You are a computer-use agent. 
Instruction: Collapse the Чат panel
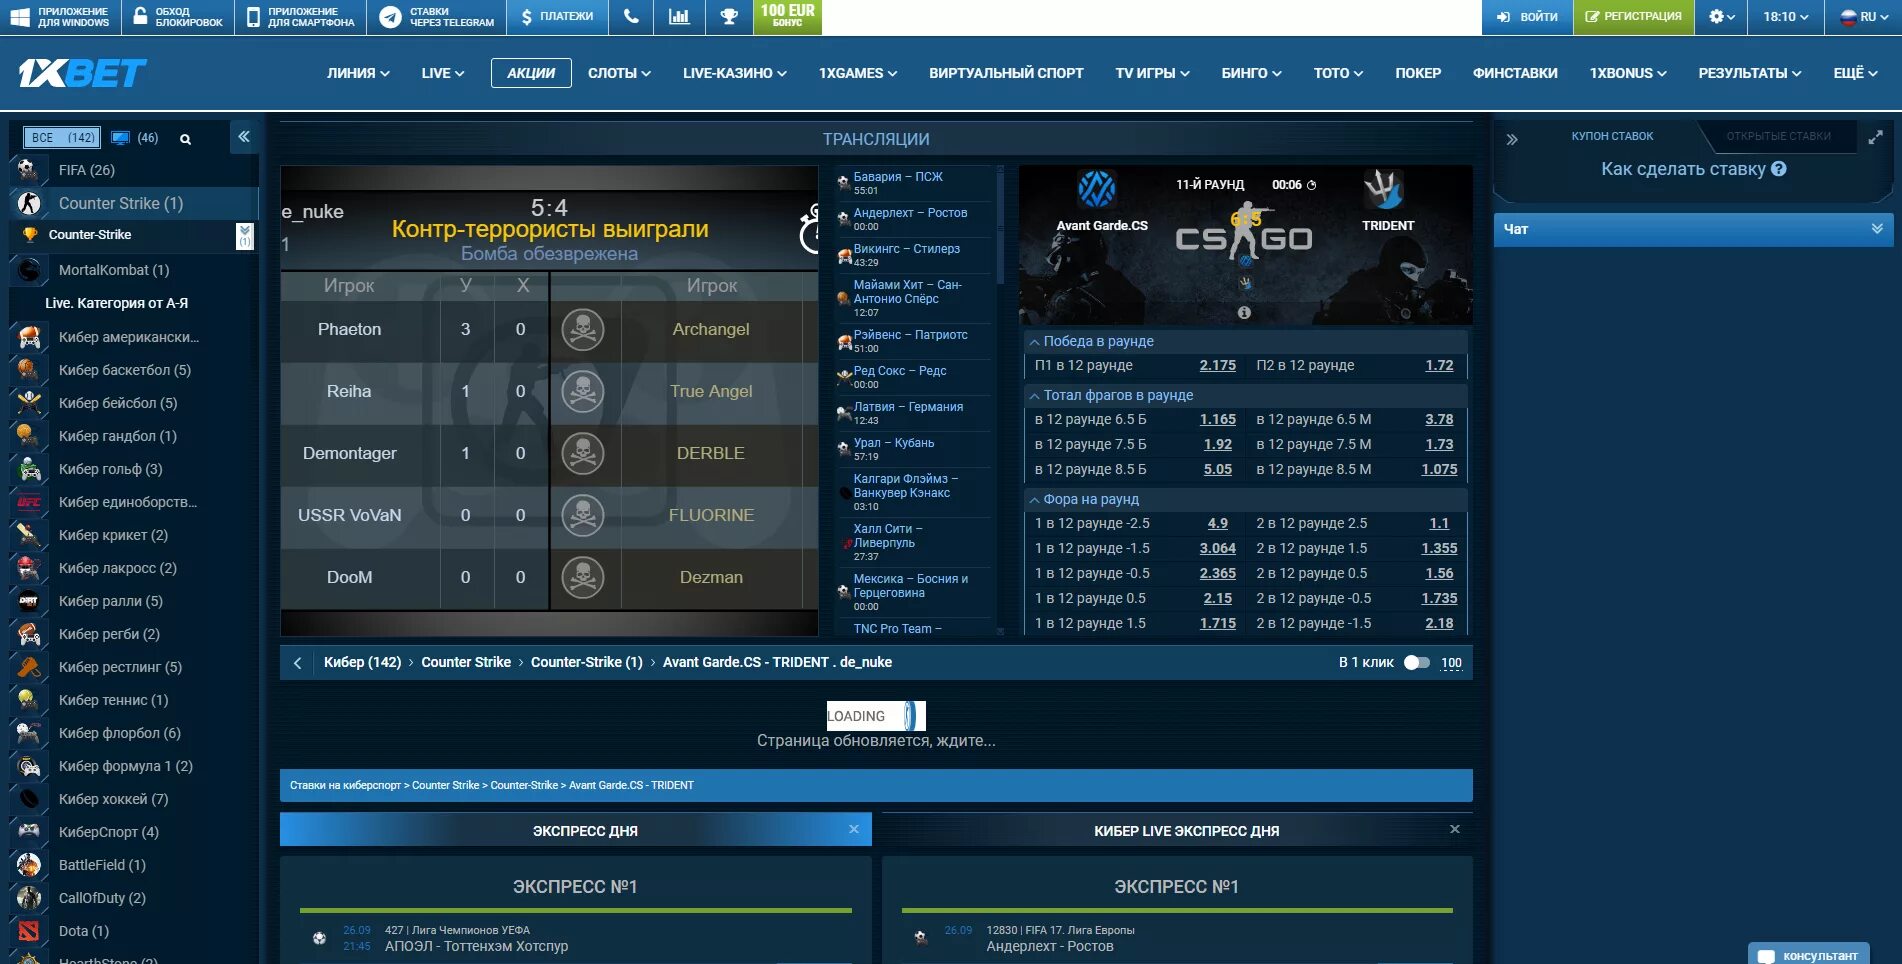pyautogui.click(x=1877, y=229)
